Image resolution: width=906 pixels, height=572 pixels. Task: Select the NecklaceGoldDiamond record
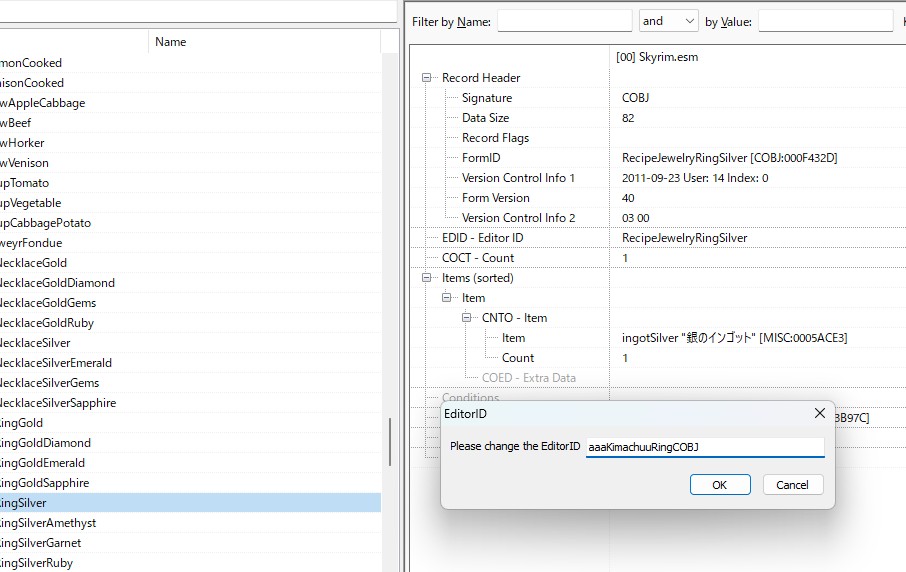(58, 283)
